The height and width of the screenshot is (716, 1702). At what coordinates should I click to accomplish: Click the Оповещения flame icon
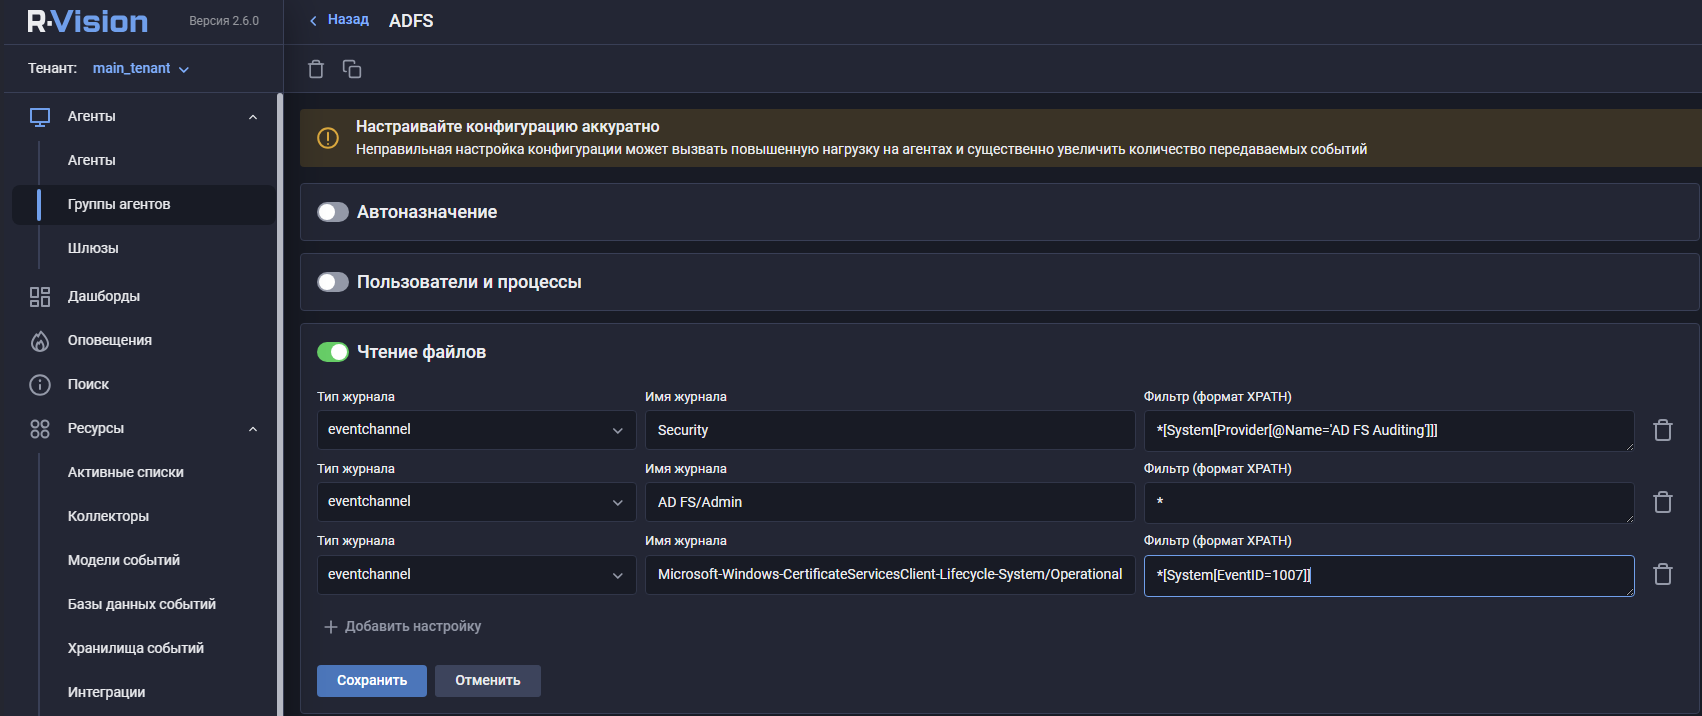tap(40, 341)
